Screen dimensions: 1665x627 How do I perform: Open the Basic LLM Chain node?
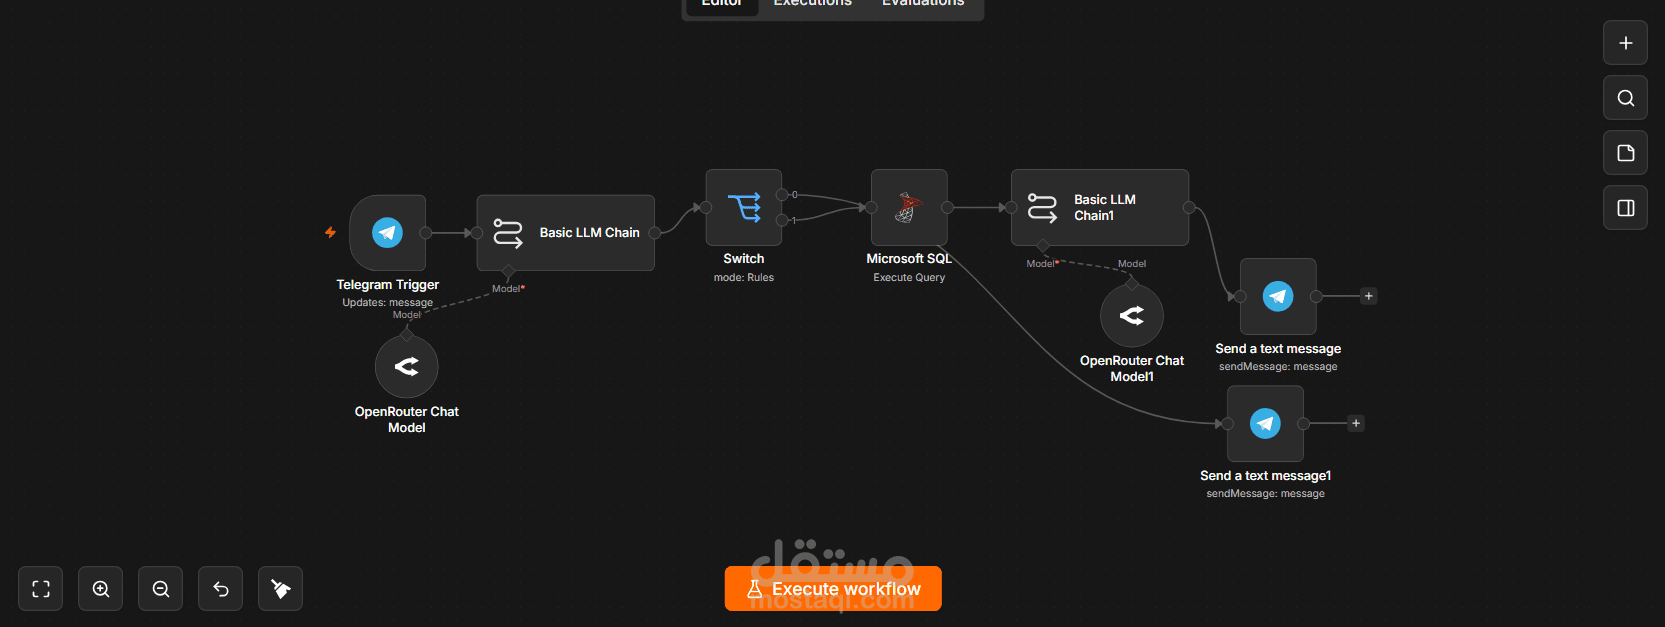click(x=566, y=232)
